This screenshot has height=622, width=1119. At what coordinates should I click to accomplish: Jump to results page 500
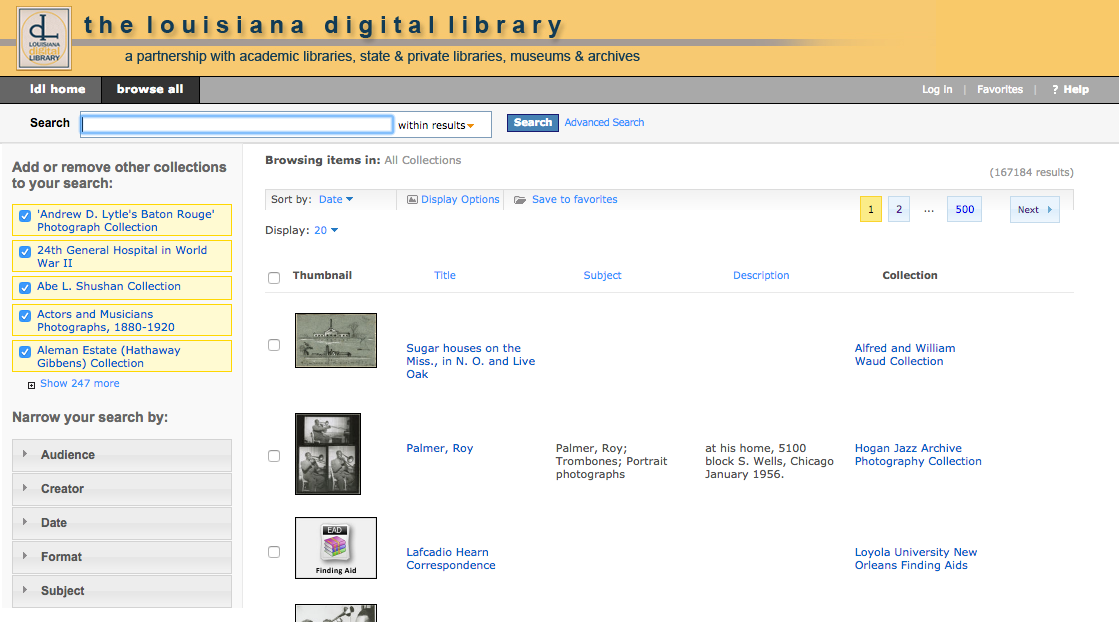965,210
